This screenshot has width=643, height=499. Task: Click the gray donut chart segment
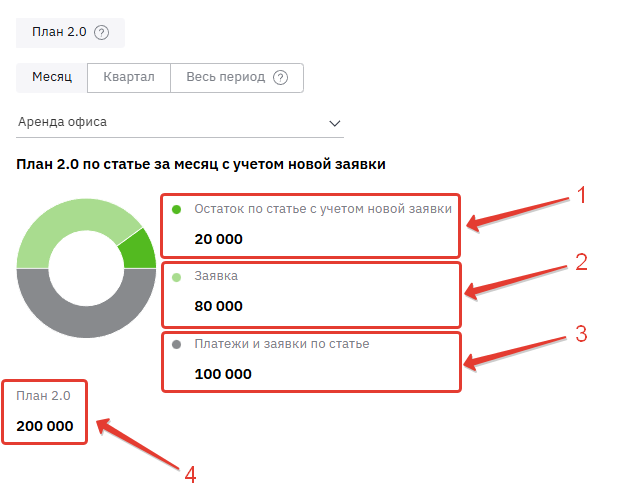point(85,322)
